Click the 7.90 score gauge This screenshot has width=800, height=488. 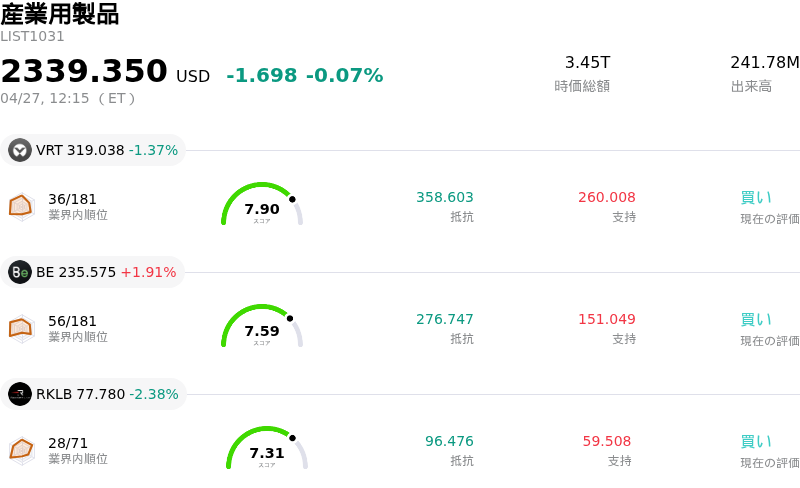click(262, 206)
